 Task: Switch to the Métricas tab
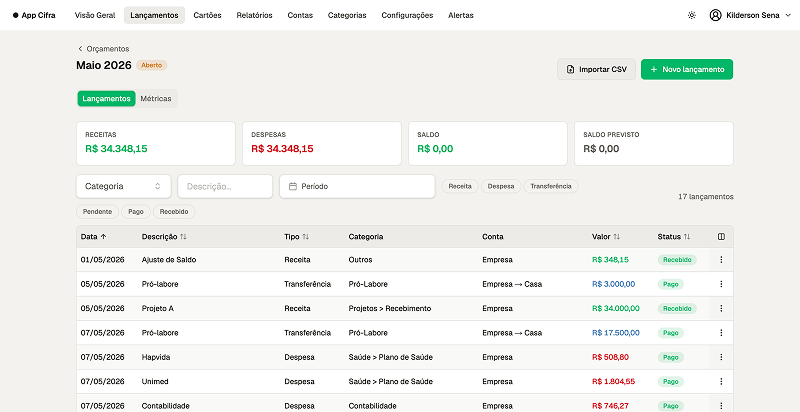click(x=156, y=99)
